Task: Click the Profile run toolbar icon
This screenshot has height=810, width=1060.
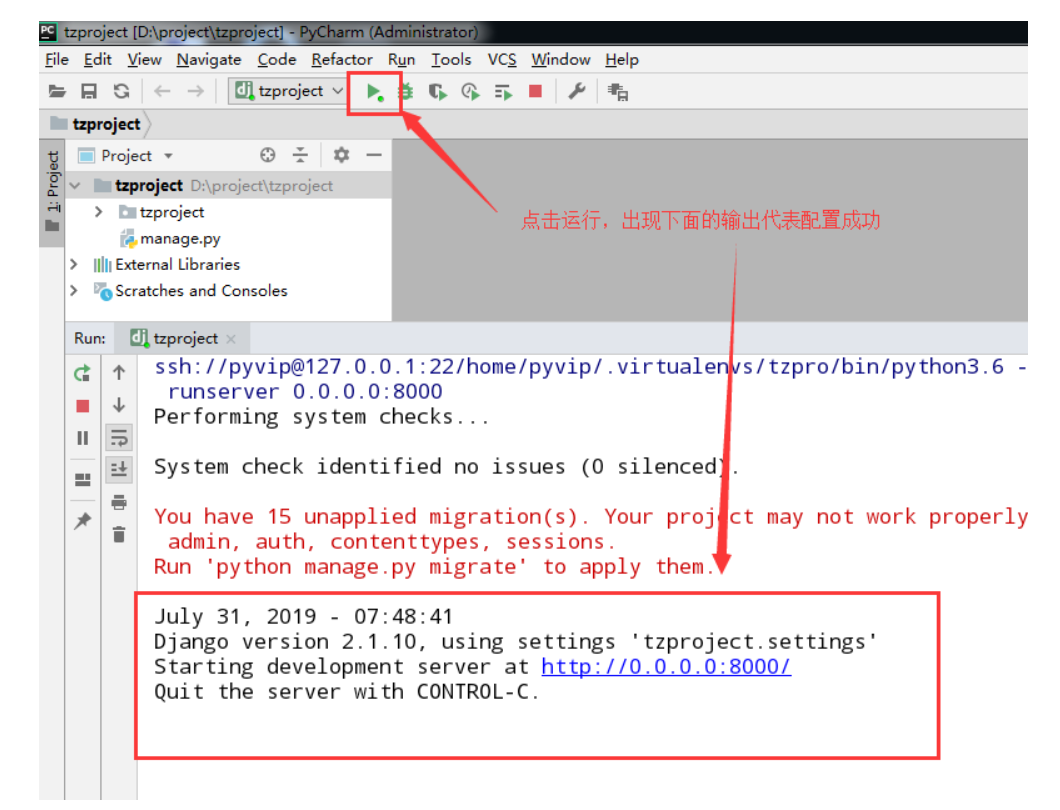Action: (x=471, y=91)
